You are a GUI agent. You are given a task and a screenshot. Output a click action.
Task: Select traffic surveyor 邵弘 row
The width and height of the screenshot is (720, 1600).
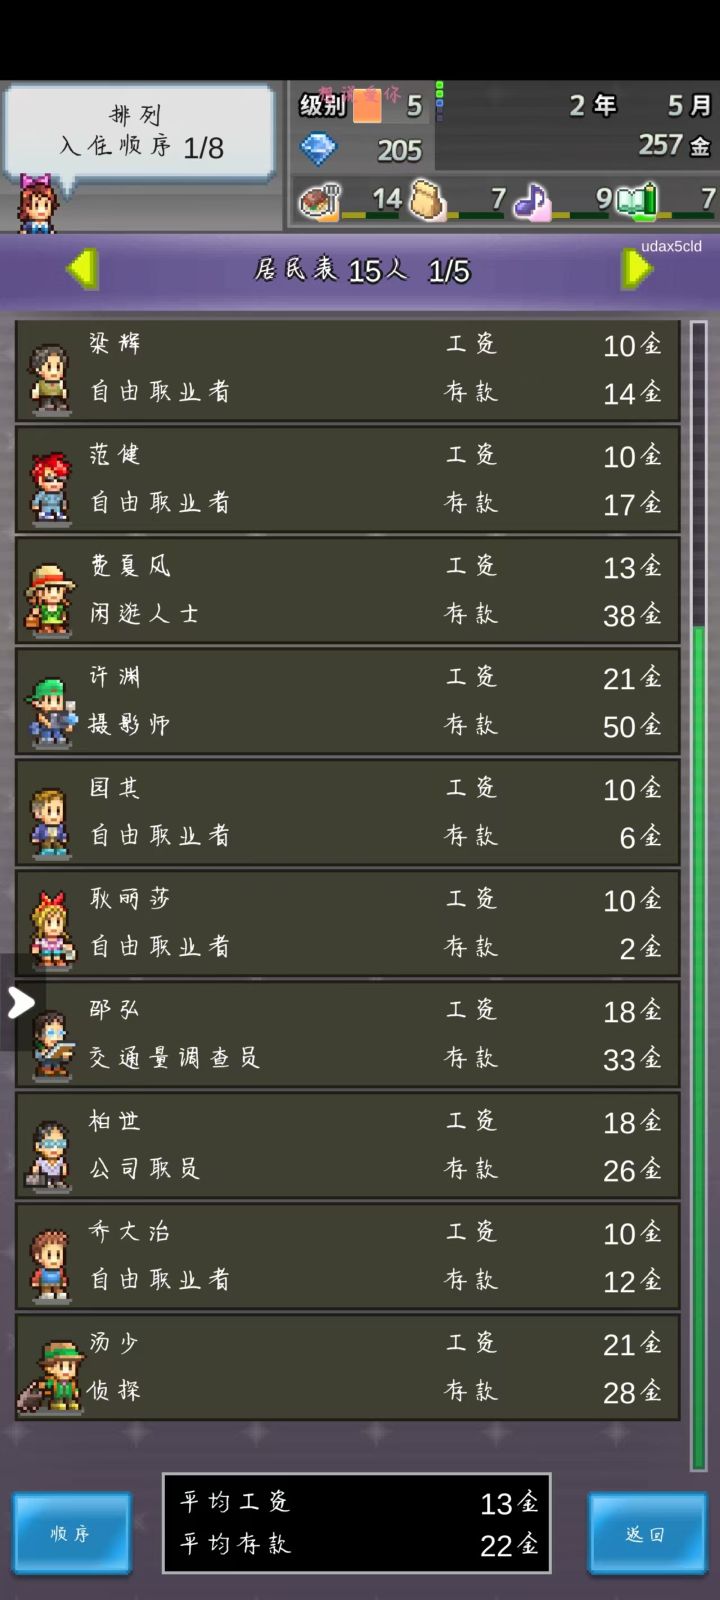[x=347, y=1035]
